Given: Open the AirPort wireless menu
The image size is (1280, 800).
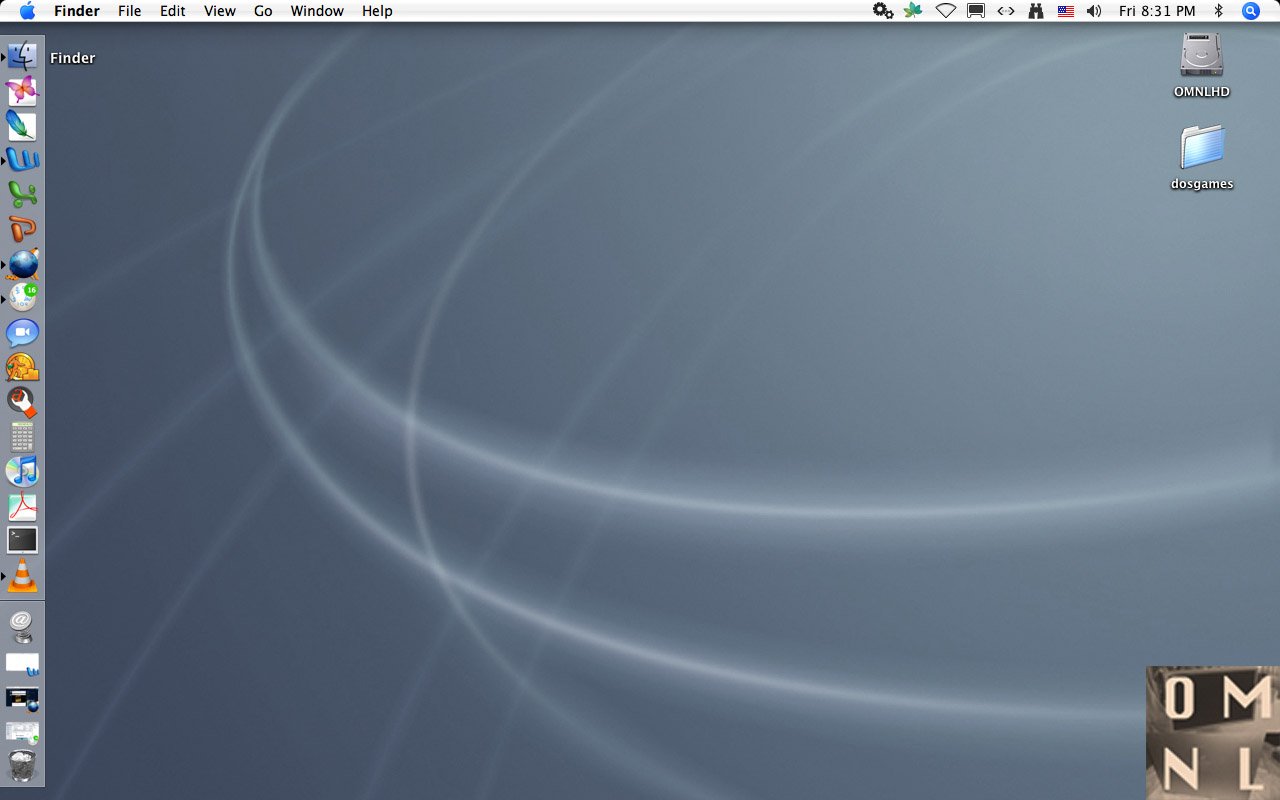Looking at the screenshot, I should click(945, 11).
